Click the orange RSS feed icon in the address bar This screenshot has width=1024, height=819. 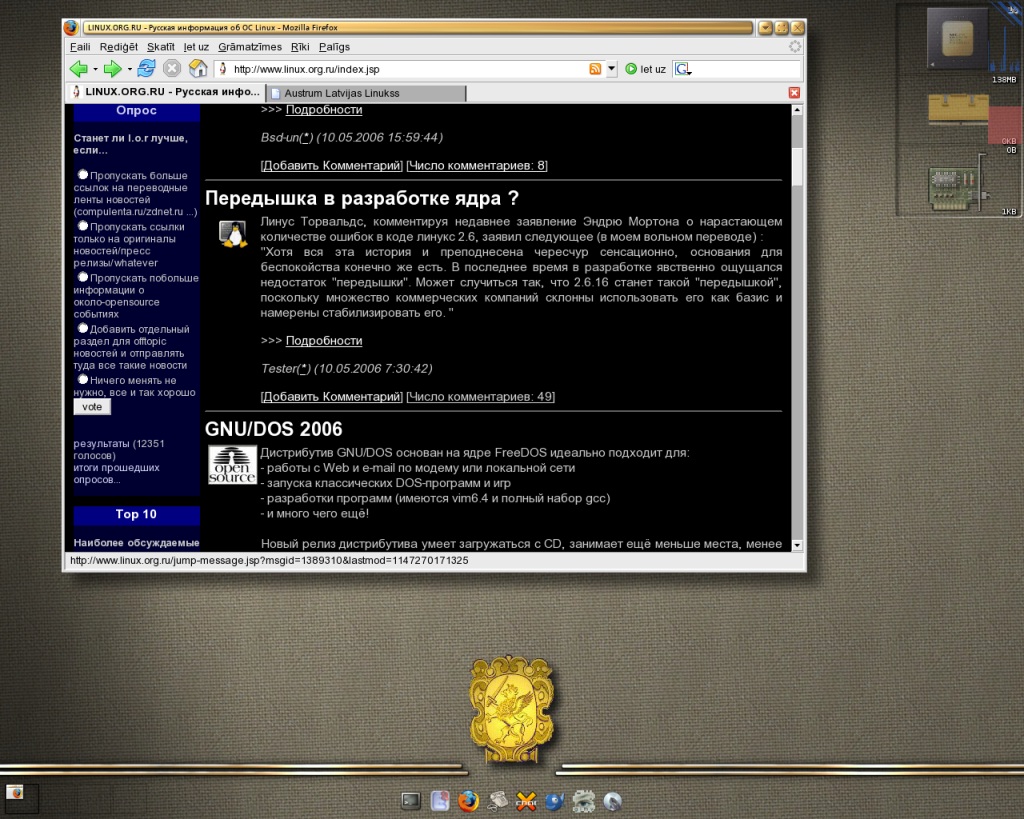[595, 69]
